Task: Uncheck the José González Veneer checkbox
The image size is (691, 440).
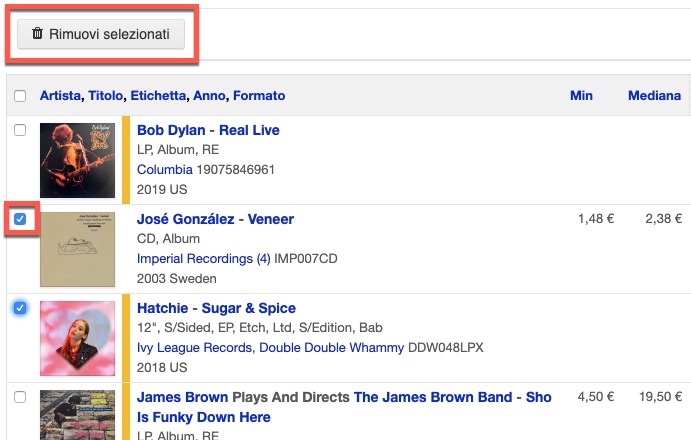Action: tap(20, 219)
